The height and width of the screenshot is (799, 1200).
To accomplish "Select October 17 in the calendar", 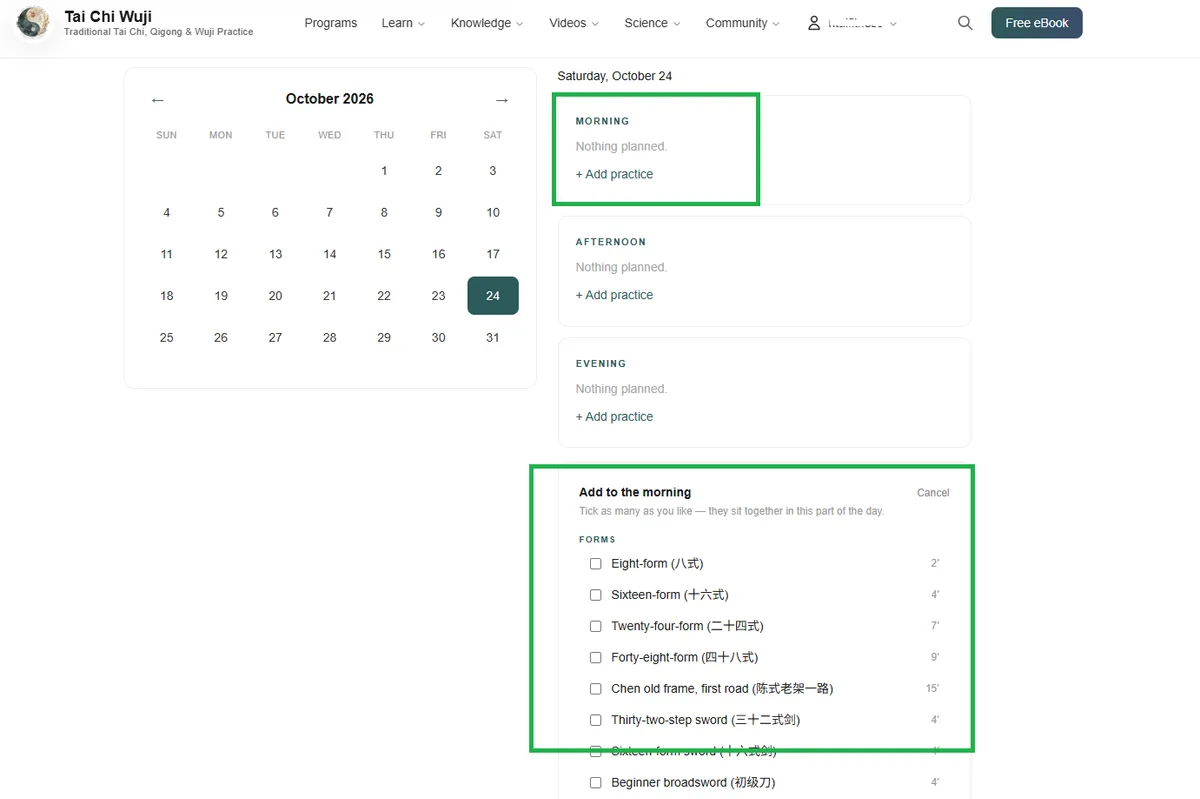I will 493,254.
